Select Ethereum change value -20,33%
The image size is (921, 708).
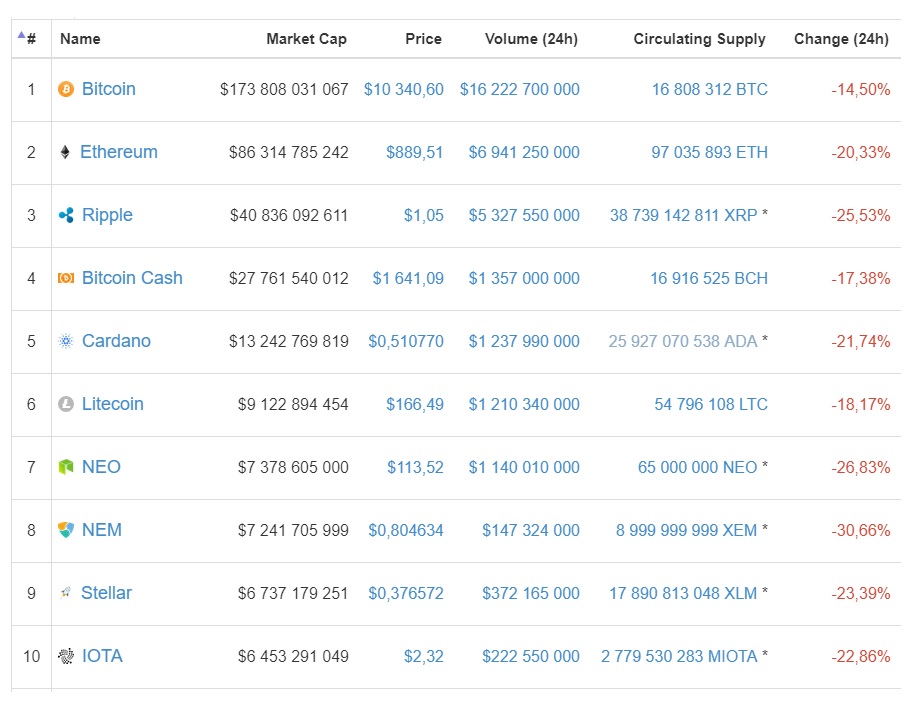[x=861, y=152]
